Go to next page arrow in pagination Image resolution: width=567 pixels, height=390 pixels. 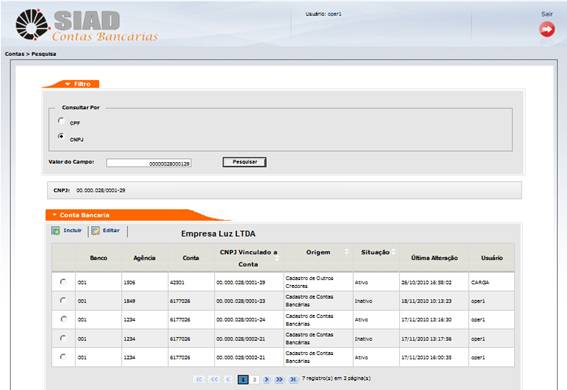pos(267,379)
